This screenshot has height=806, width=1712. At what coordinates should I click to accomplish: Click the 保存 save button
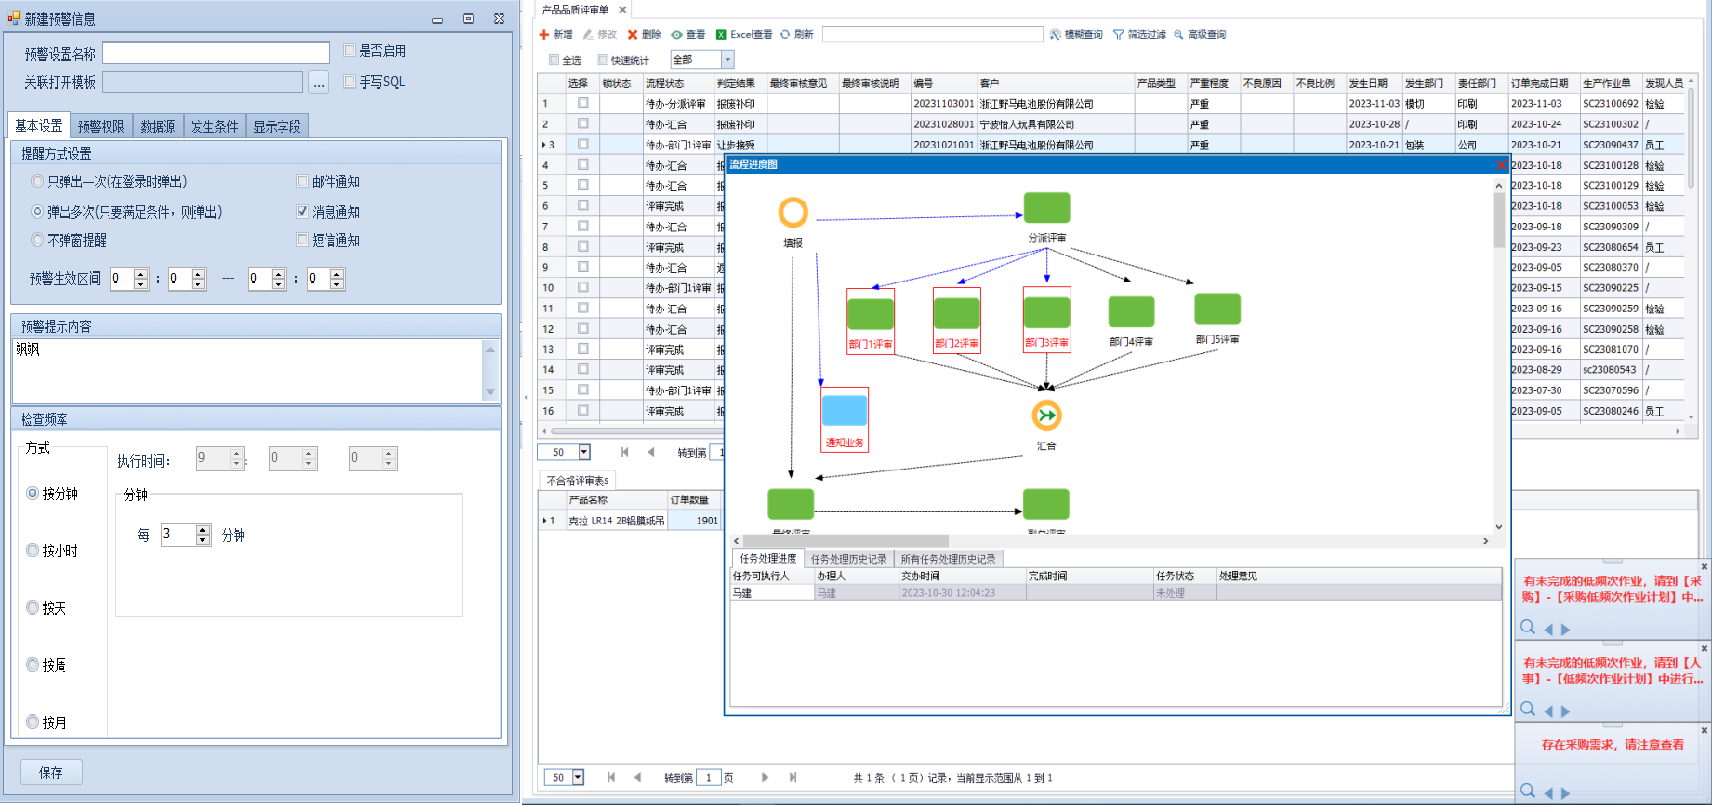pyautogui.click(x=51, y=772)
